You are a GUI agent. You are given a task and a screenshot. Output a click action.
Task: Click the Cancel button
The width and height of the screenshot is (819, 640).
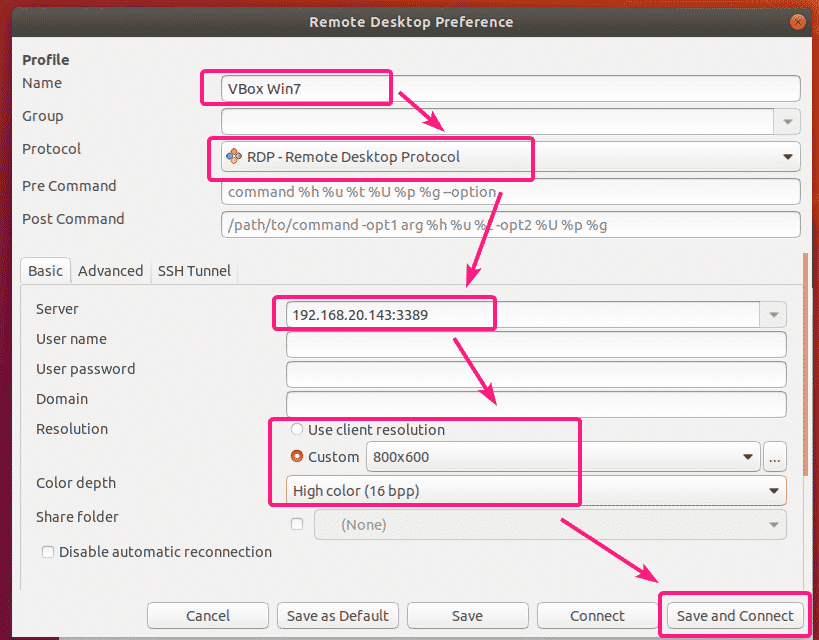[x=208, y=616]
